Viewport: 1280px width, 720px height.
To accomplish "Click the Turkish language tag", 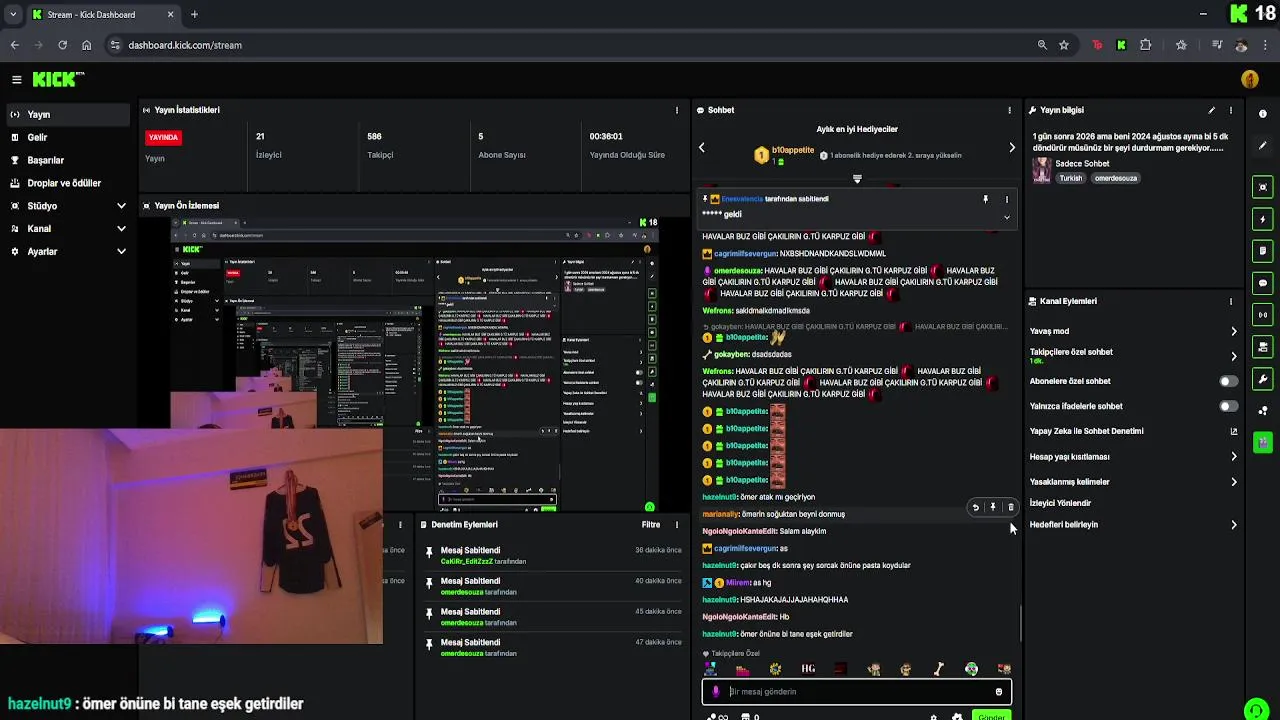I will coord(1071,178).
